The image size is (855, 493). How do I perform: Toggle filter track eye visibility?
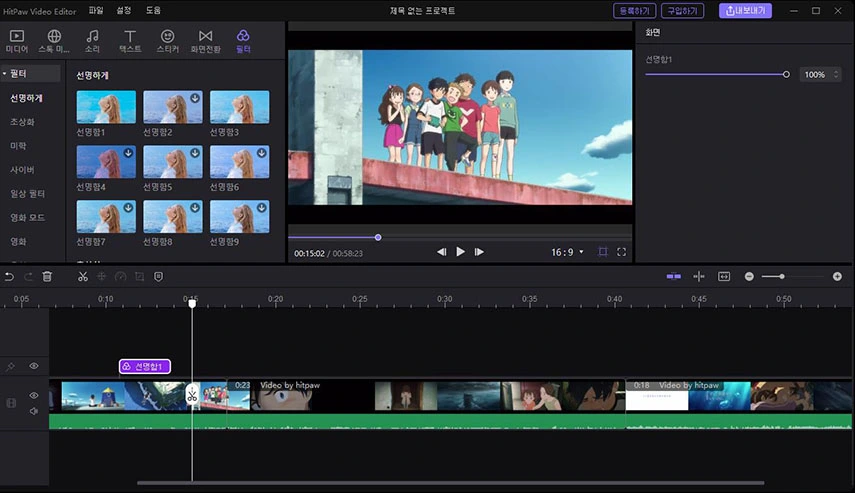[34, 366]
